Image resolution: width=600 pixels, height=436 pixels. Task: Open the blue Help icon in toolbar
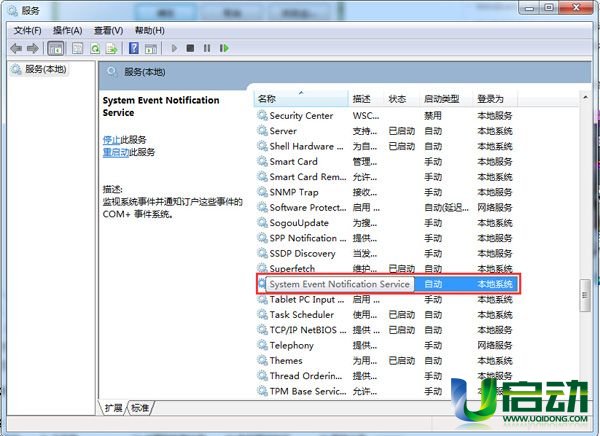133,47
